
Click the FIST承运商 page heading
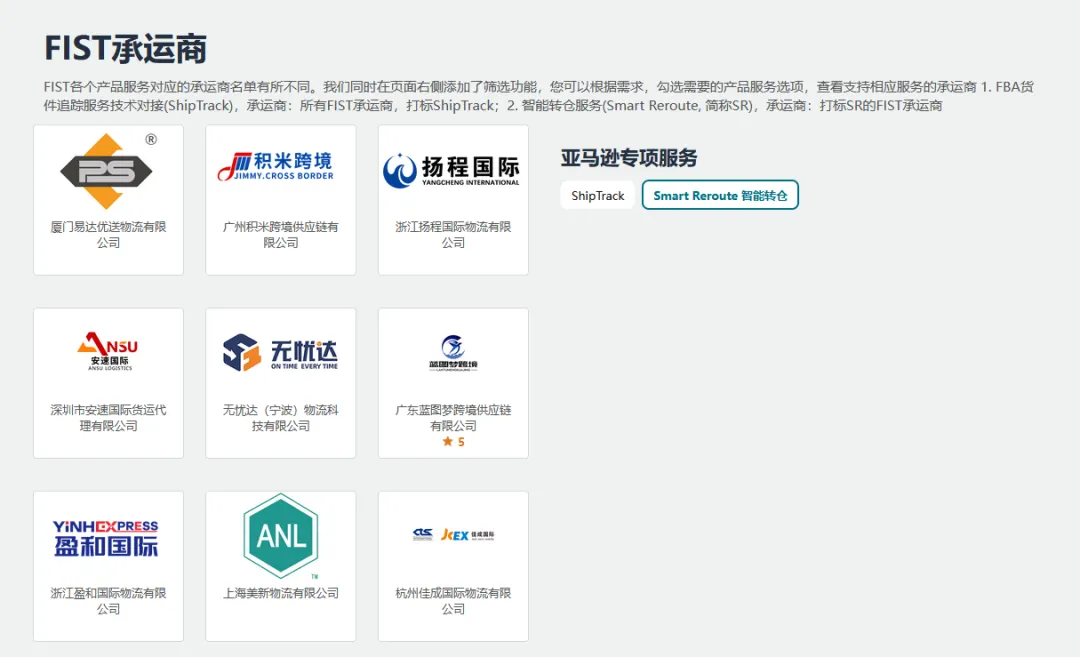click(x=110, y=45)
